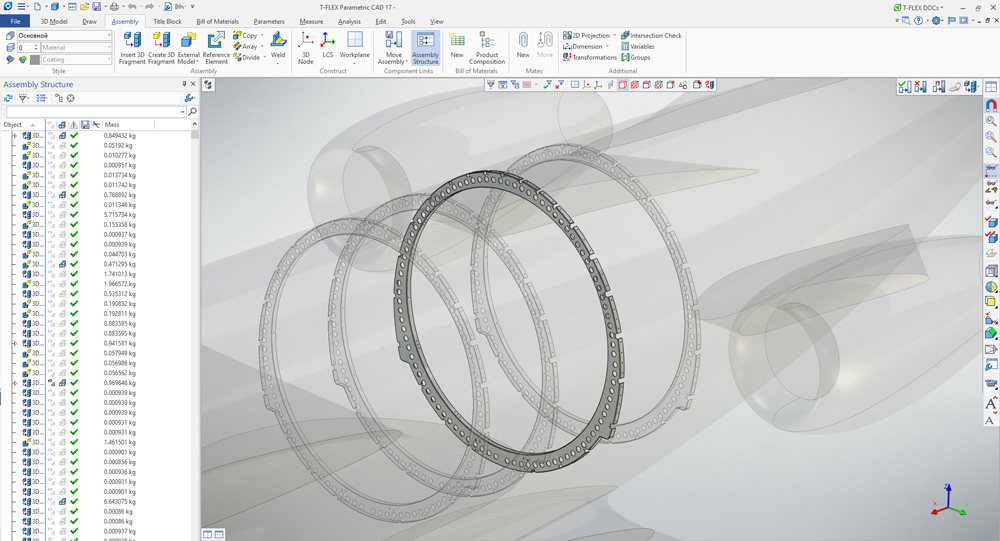
Task: Toggle the Assembly Structure window button
Action: tap(425, 47)
